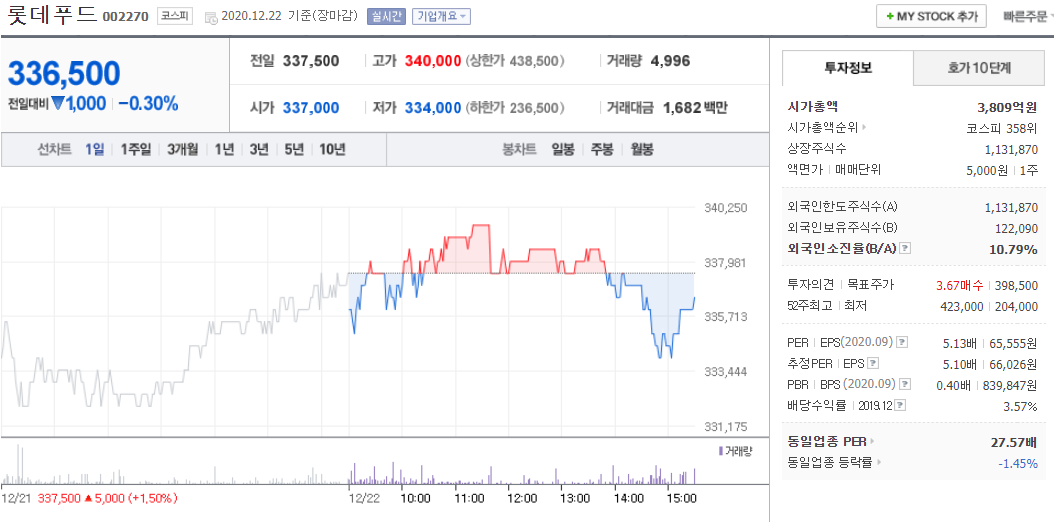Select the 1주일 line chart period
The image size is (1054, 522).
point(136,149)
